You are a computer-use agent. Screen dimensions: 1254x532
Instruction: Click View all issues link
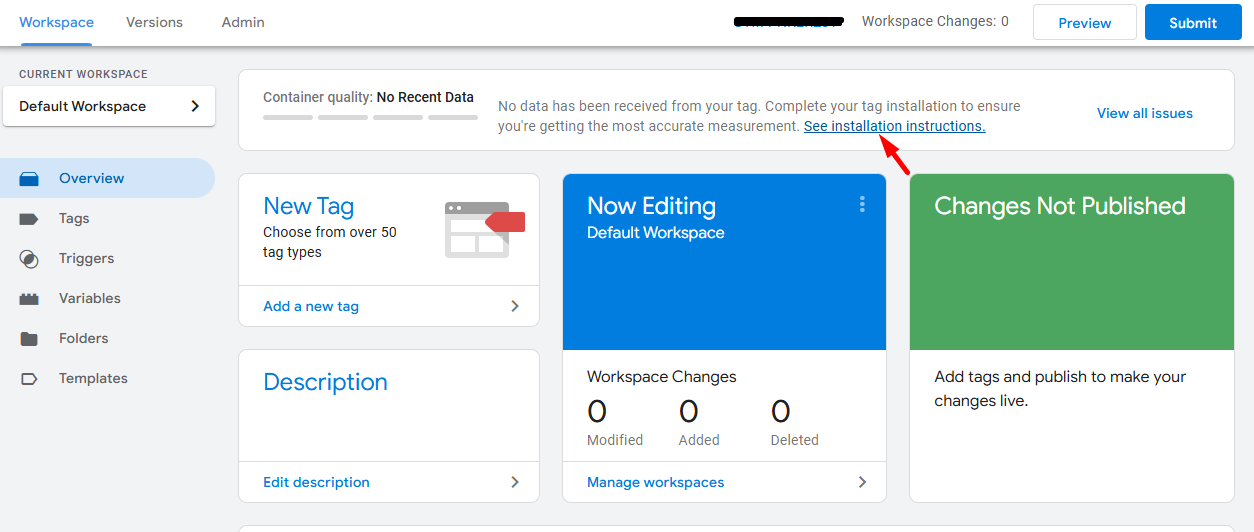pos(1145,113)
